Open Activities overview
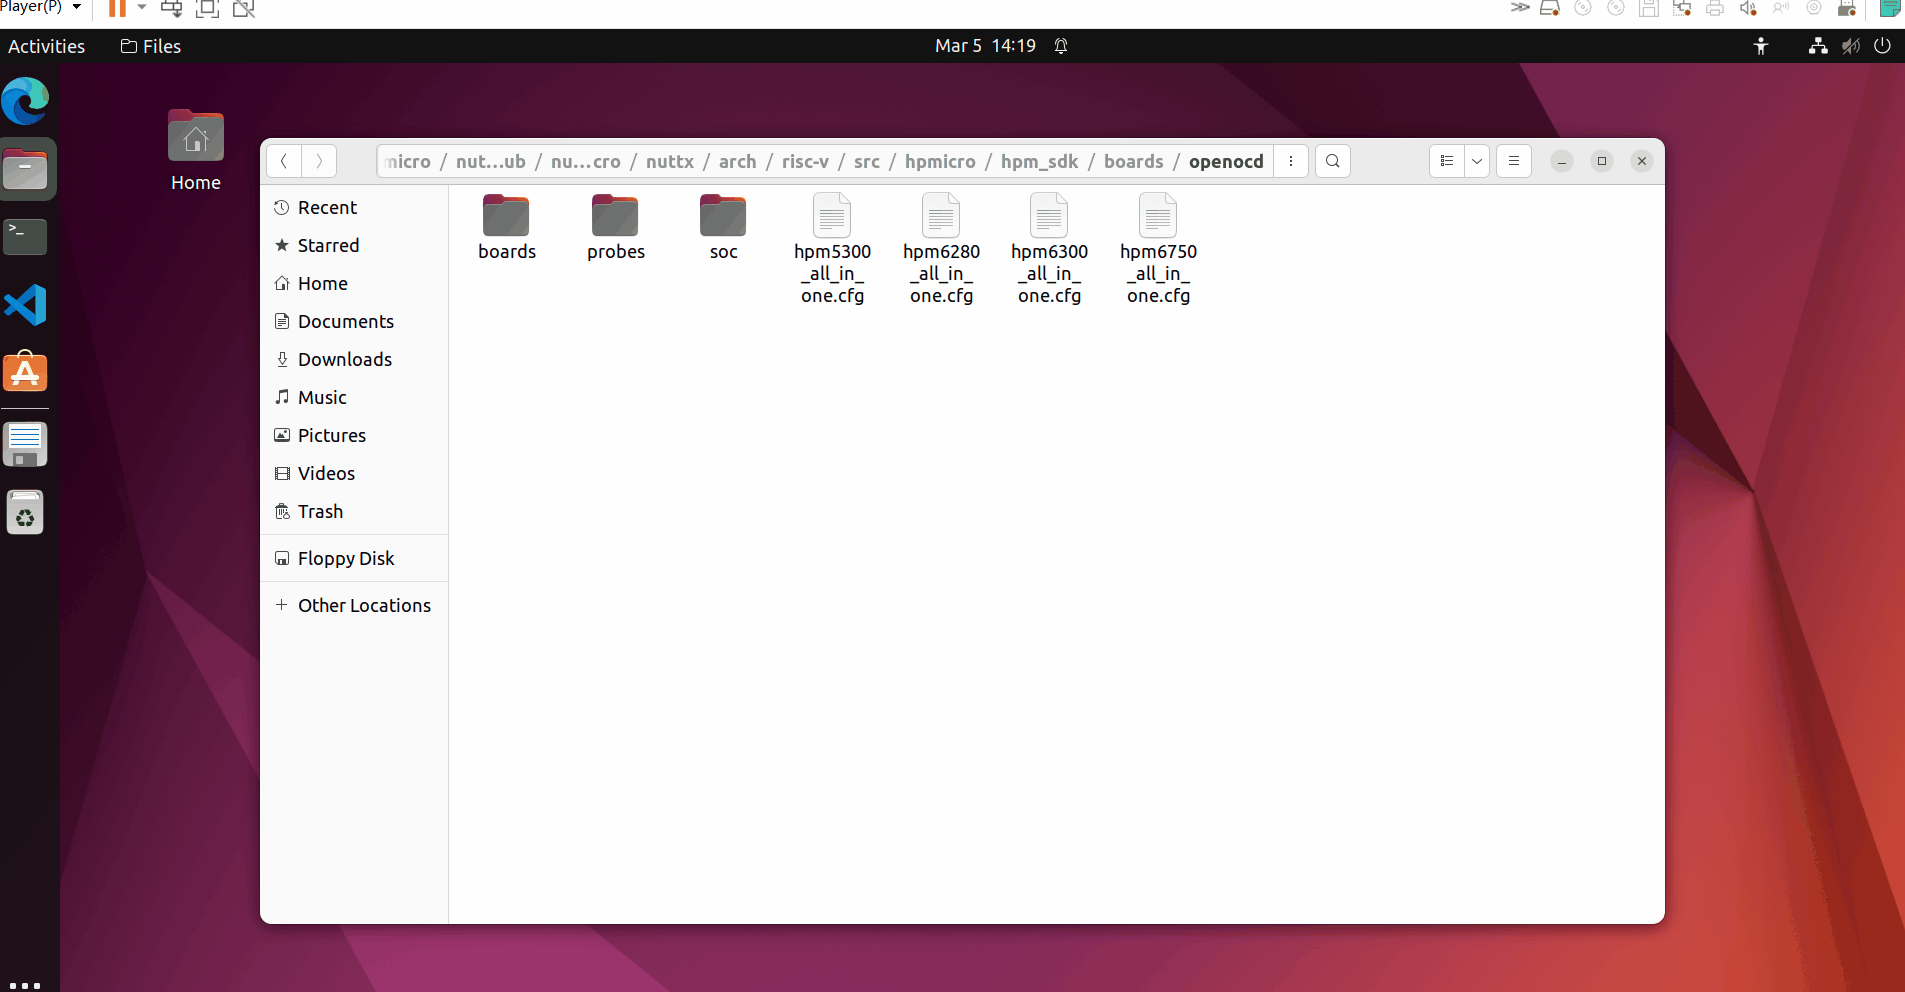The image size is (1905, 992). tap(46, 46)
